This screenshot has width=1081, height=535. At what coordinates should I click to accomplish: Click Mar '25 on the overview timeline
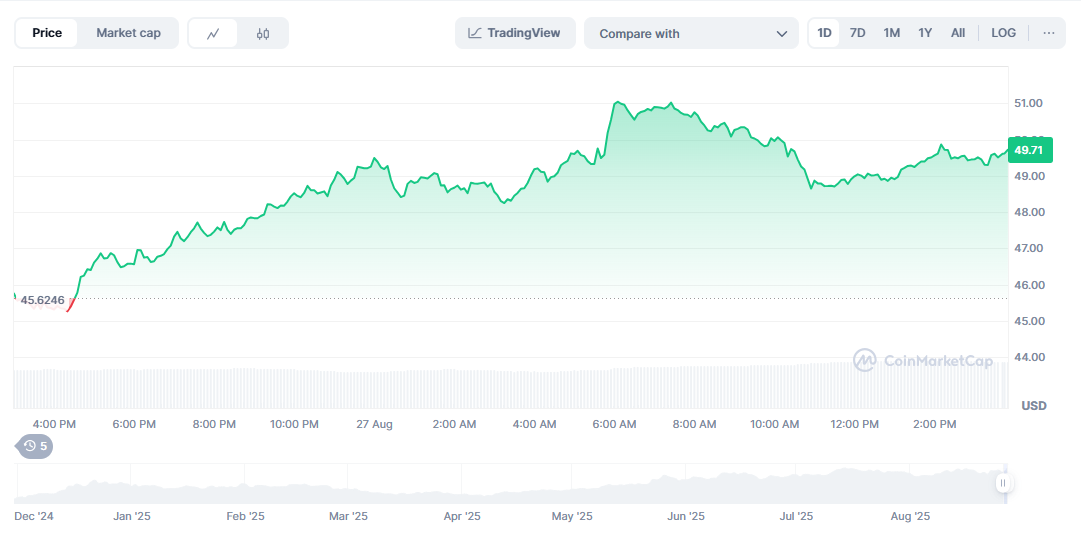coord(348,516)
